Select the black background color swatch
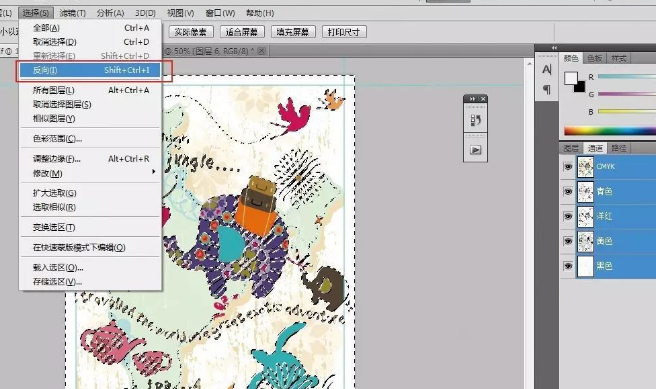 pyautogui.click(x=580, y=87)
